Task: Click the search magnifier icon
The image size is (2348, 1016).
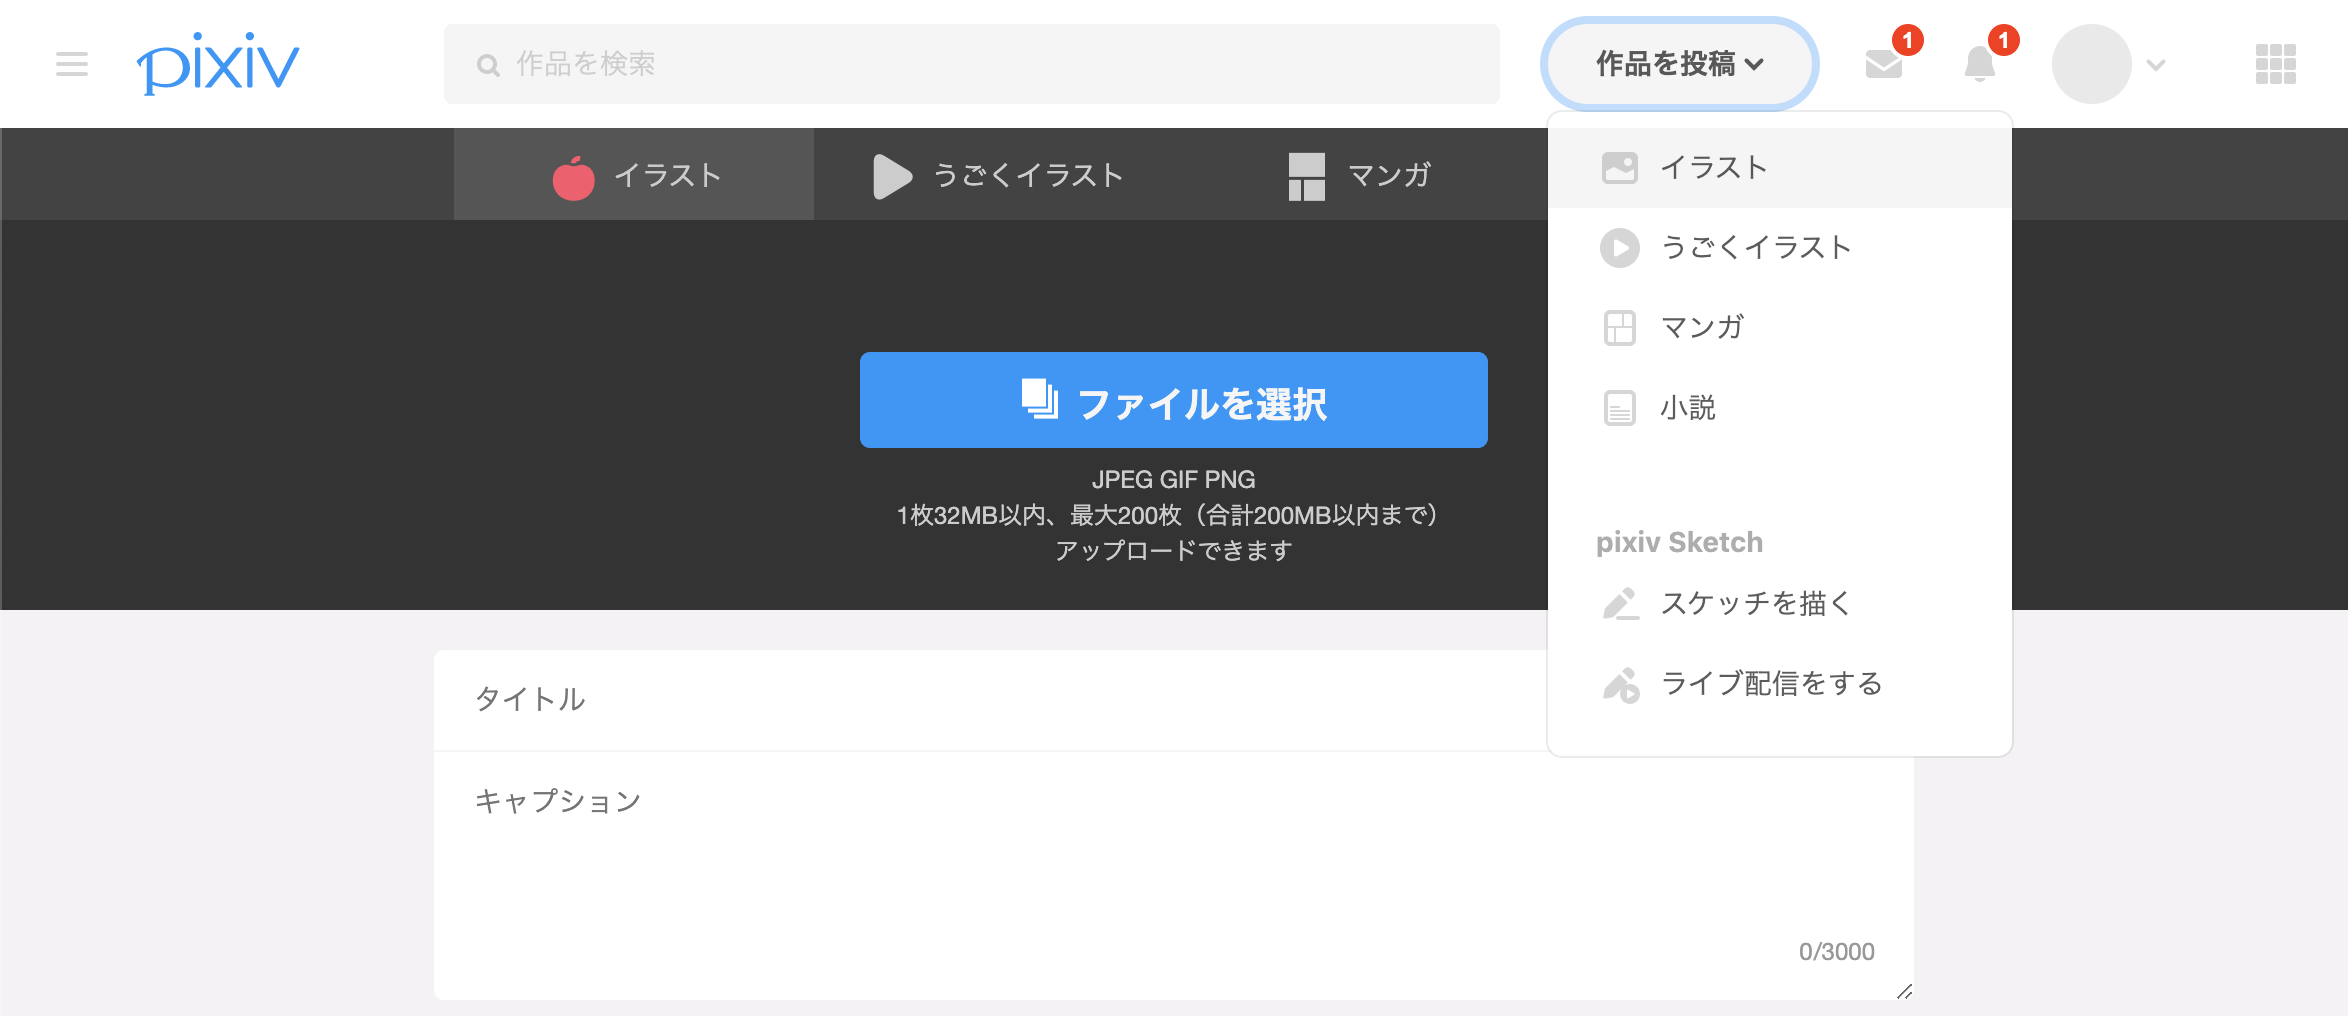Action: click(x=489, y=63)
